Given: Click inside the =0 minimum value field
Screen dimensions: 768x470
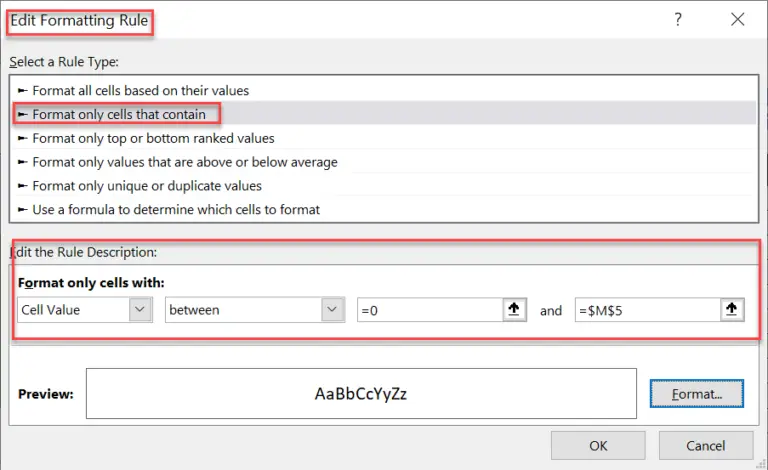Looking at the screenshot, I should pos(428,310).
